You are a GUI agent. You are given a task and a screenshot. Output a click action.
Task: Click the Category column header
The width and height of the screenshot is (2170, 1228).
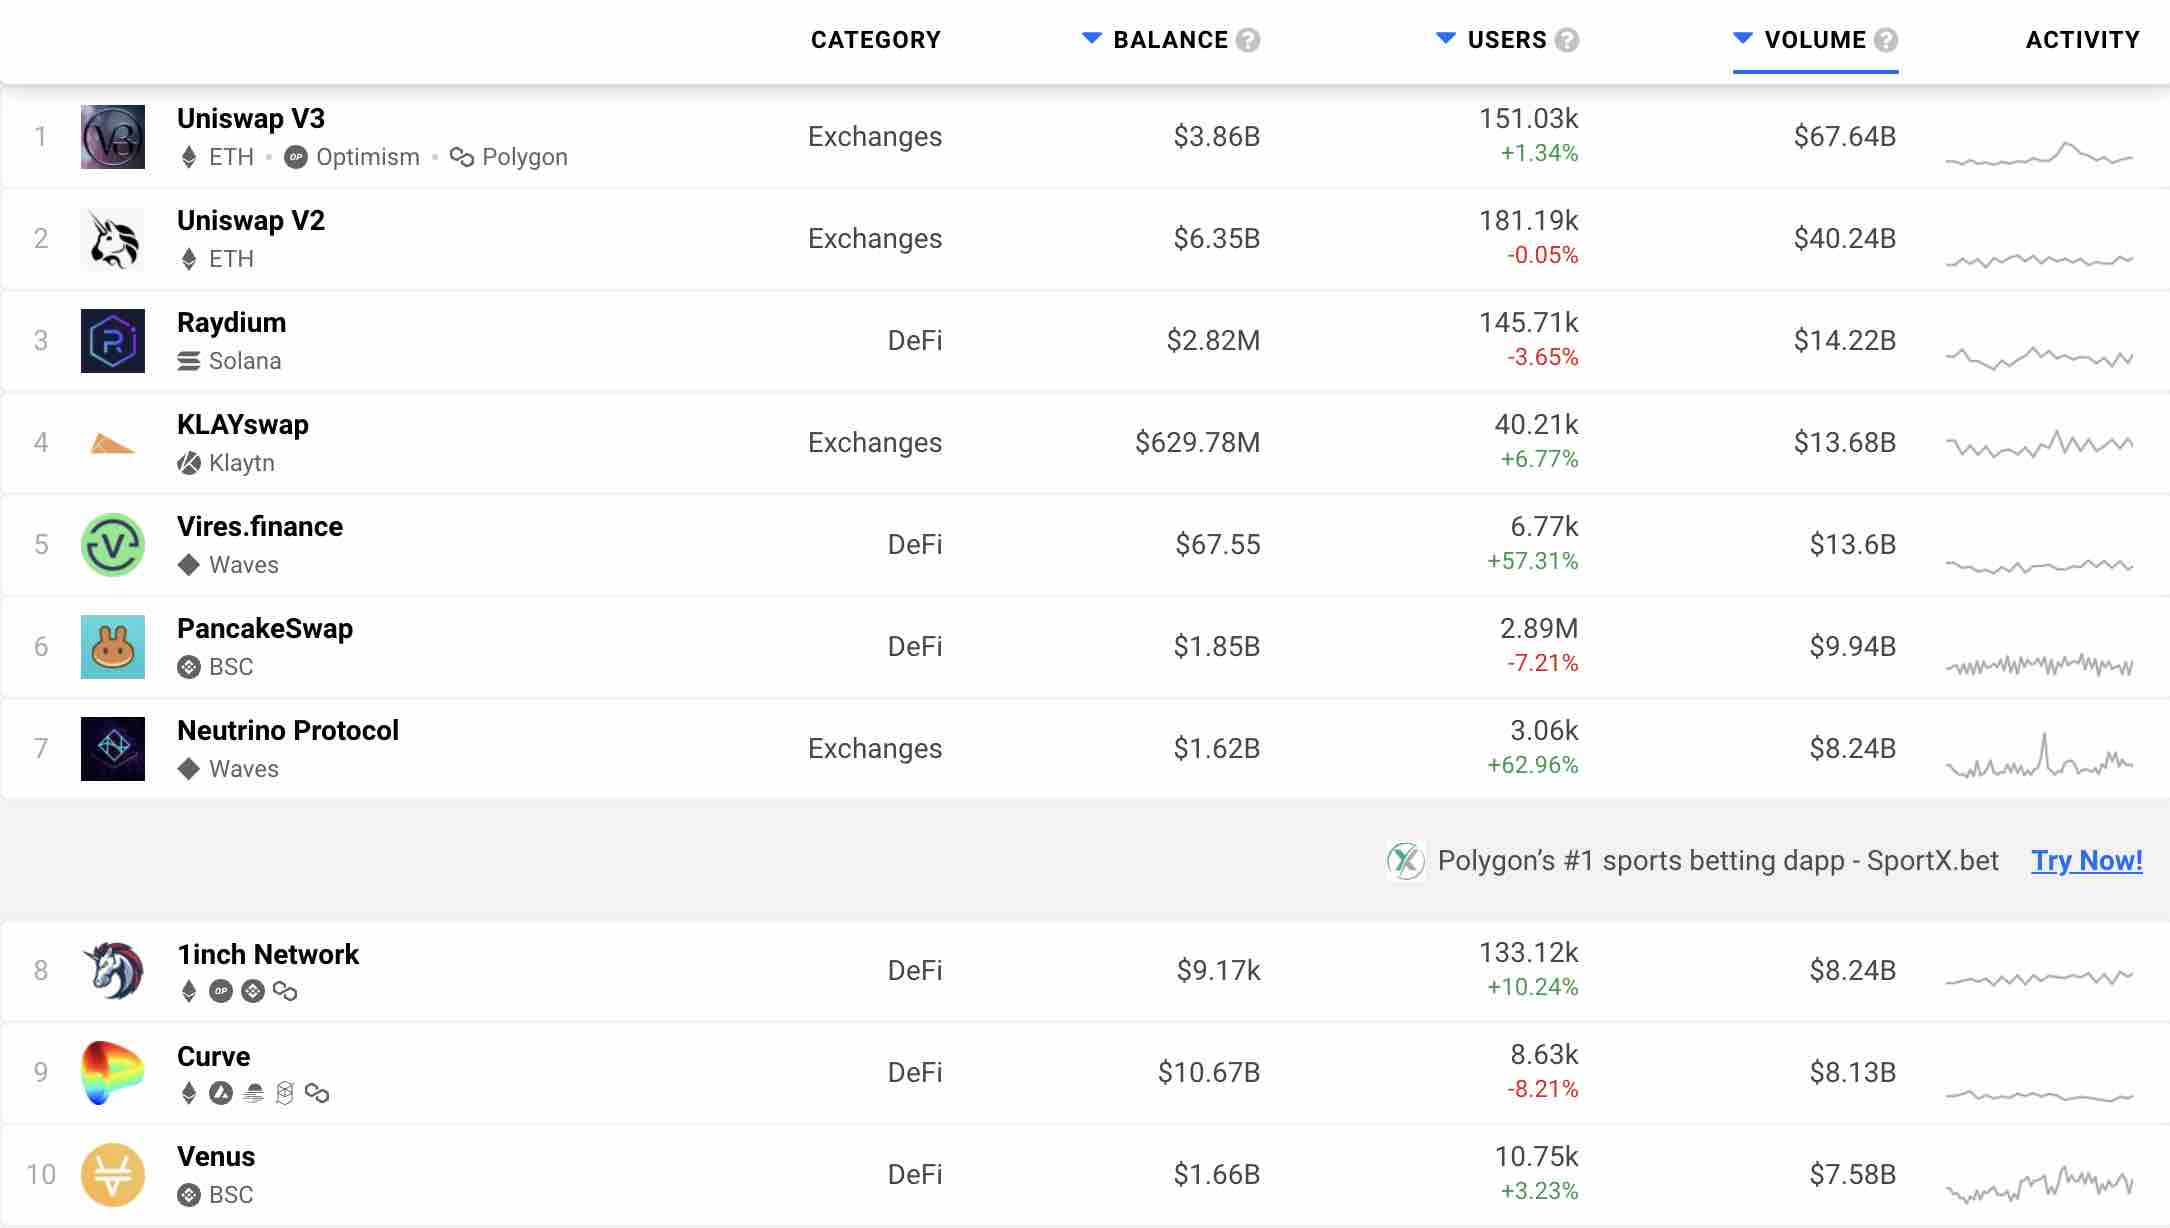875,40
